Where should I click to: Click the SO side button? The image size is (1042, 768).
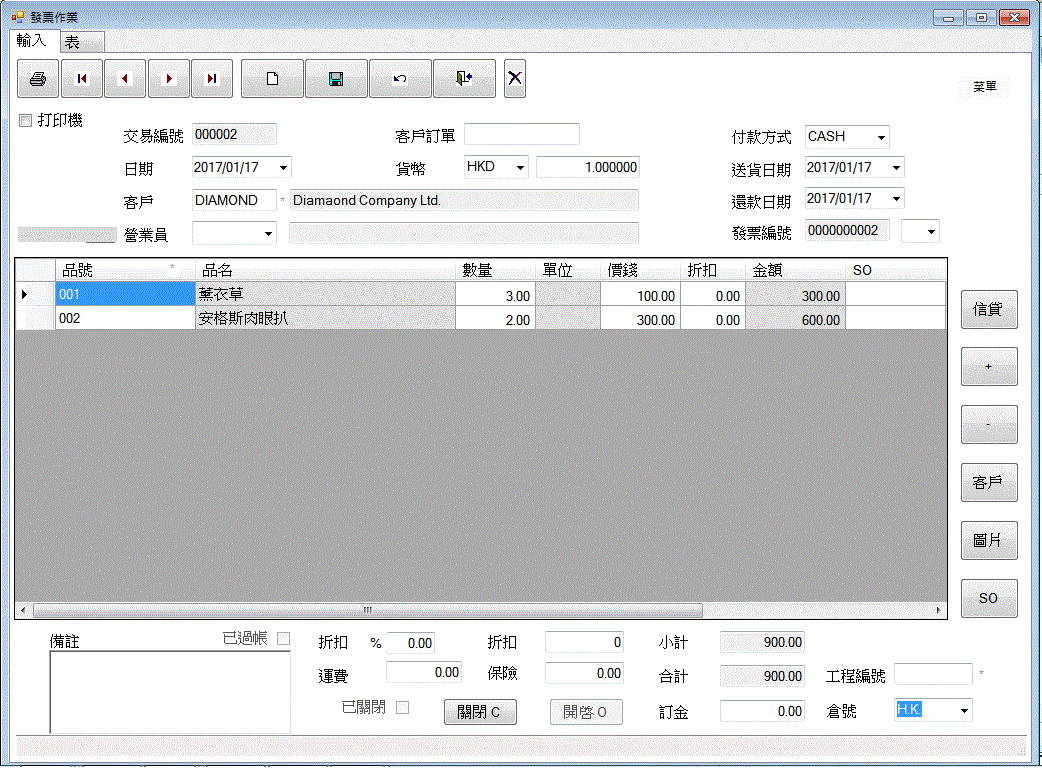click(989, 599)
